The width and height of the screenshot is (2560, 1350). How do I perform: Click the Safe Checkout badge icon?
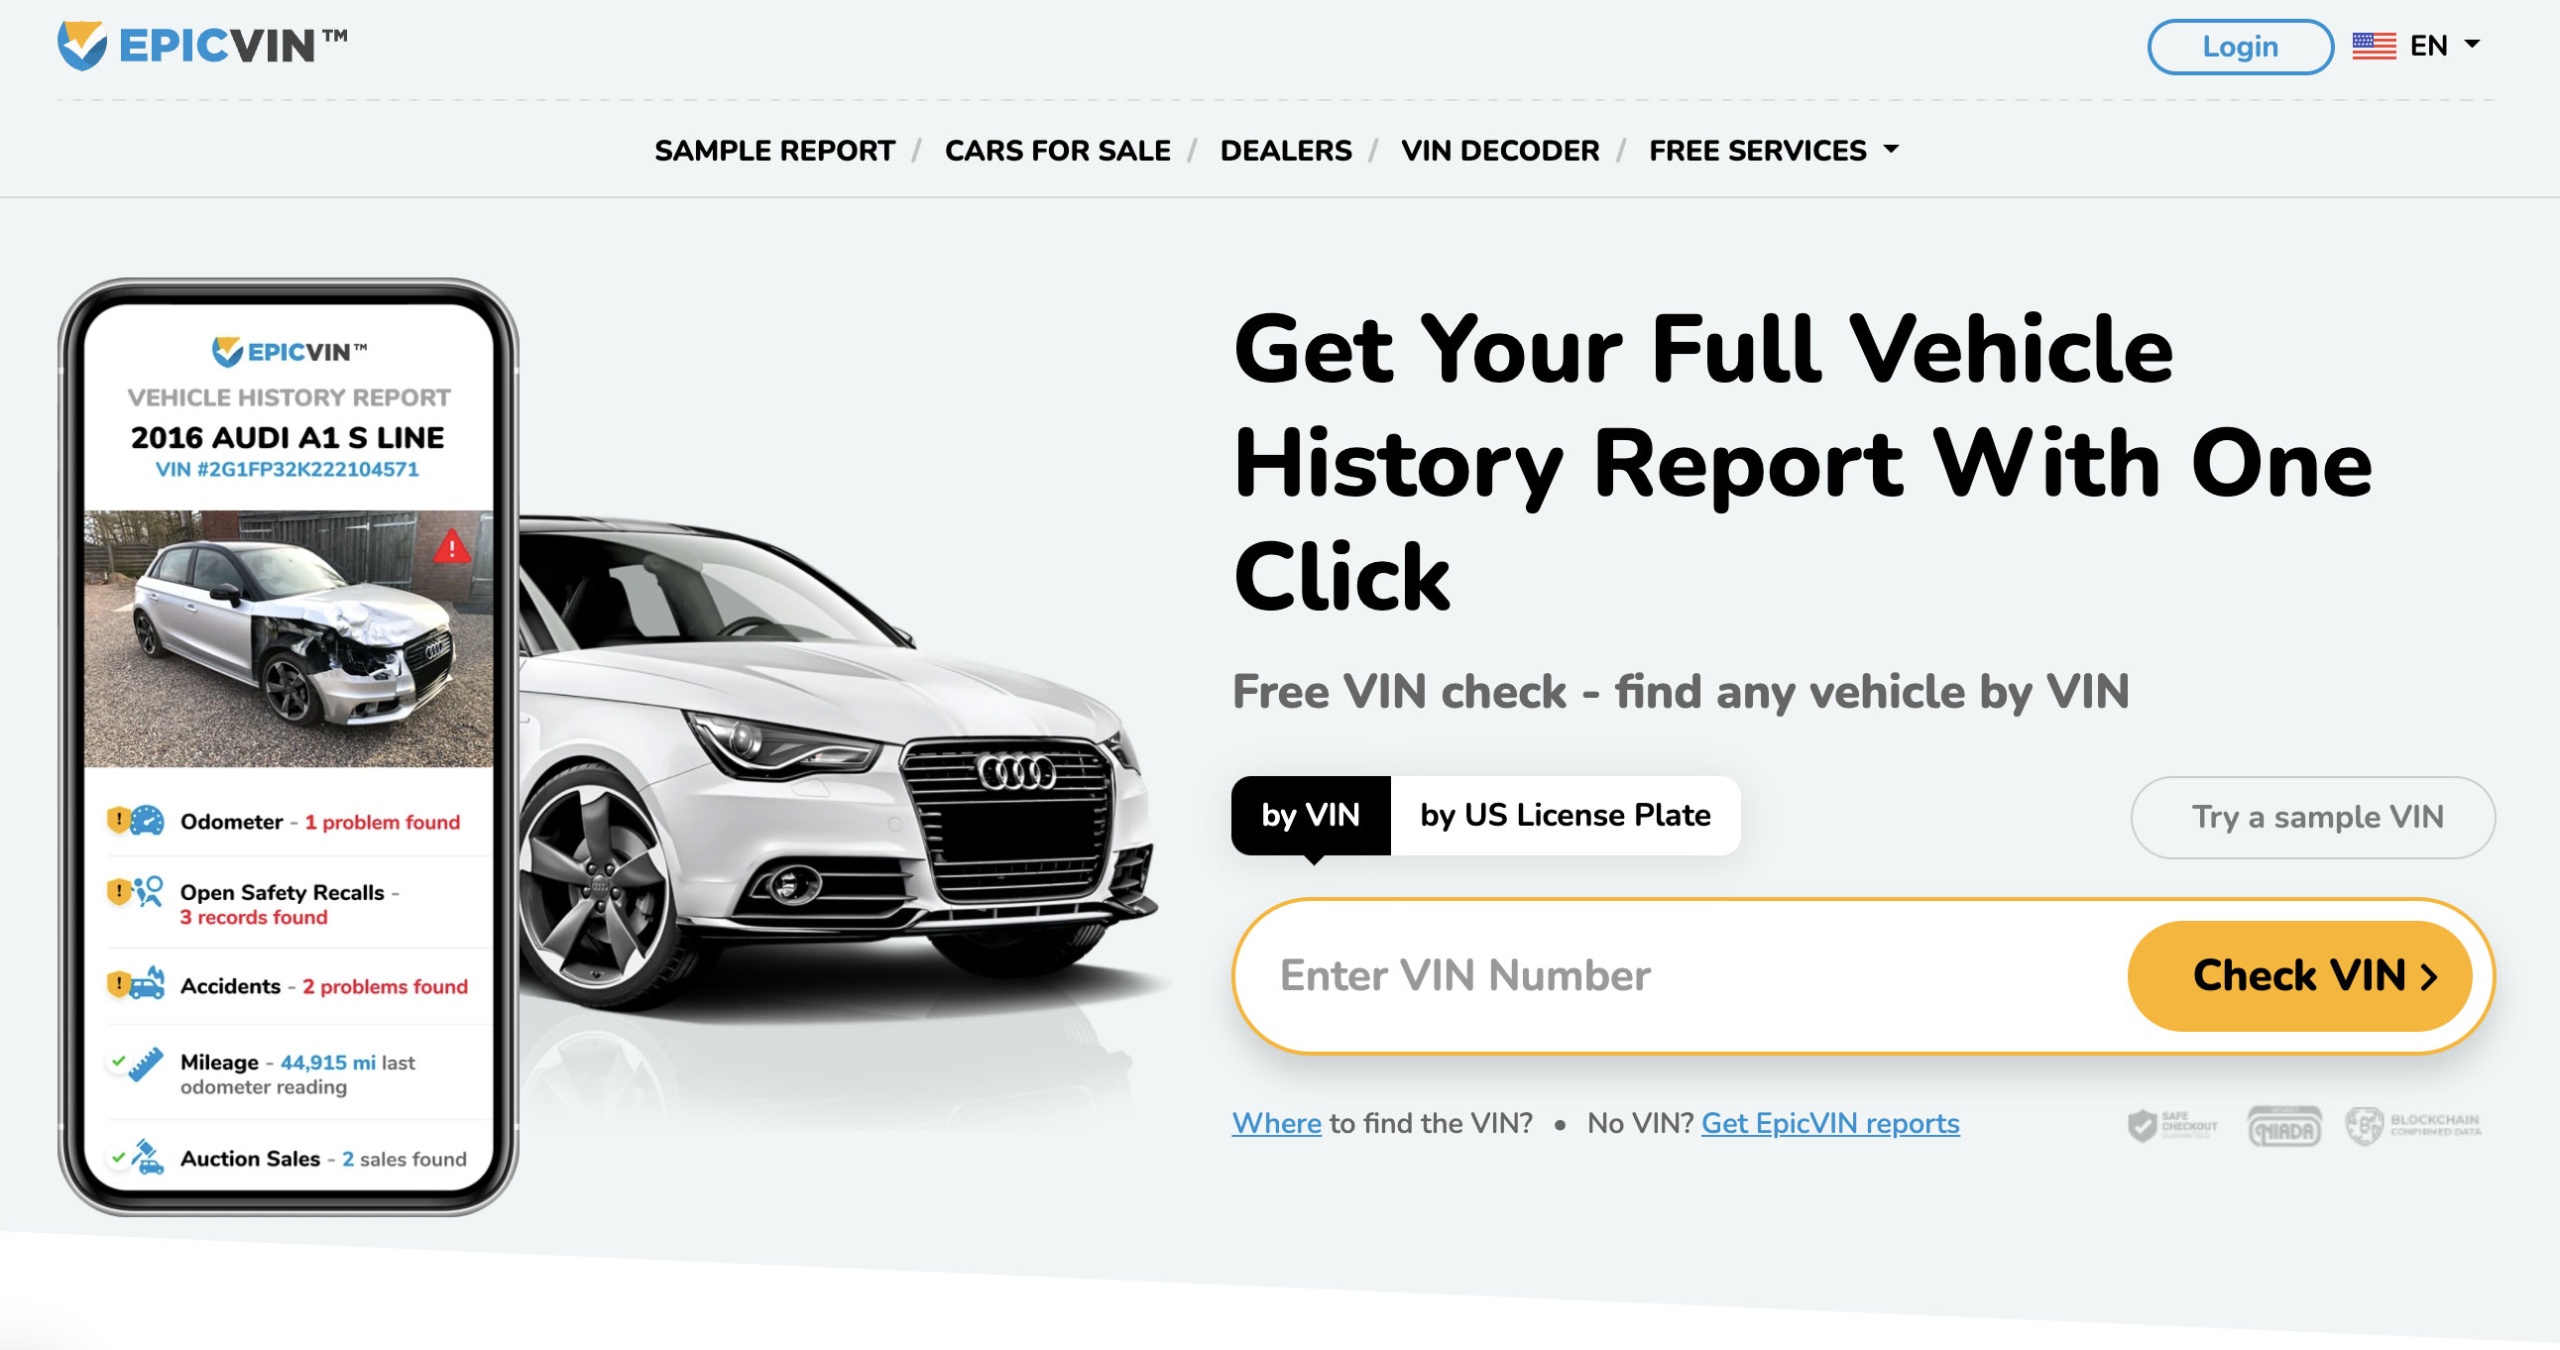point(2172,1126)
